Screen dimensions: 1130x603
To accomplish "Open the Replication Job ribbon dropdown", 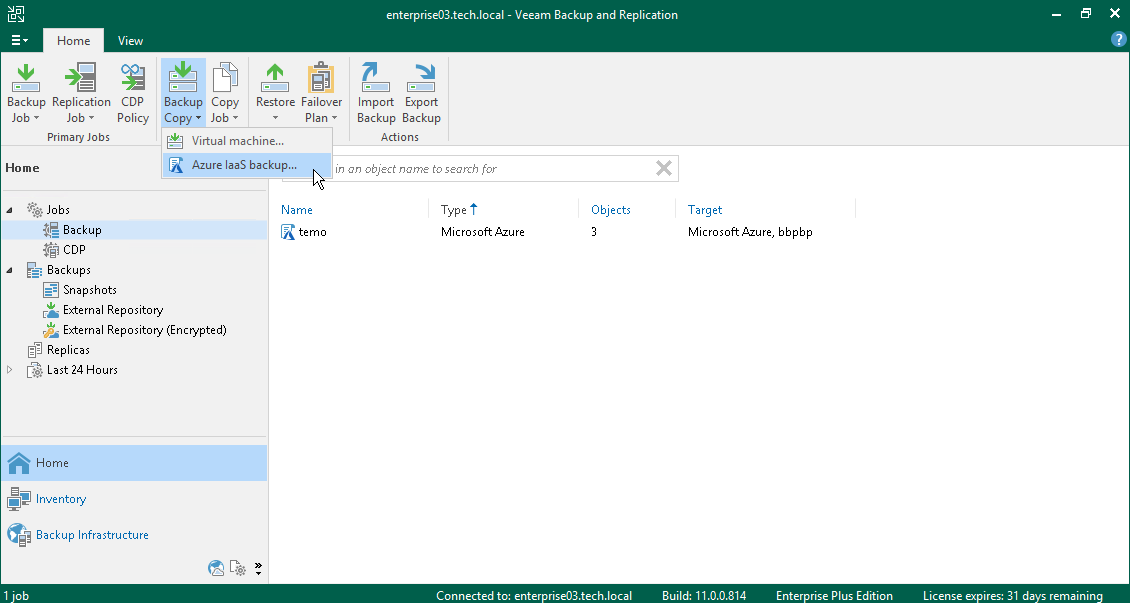I will (x=81, y=93).
